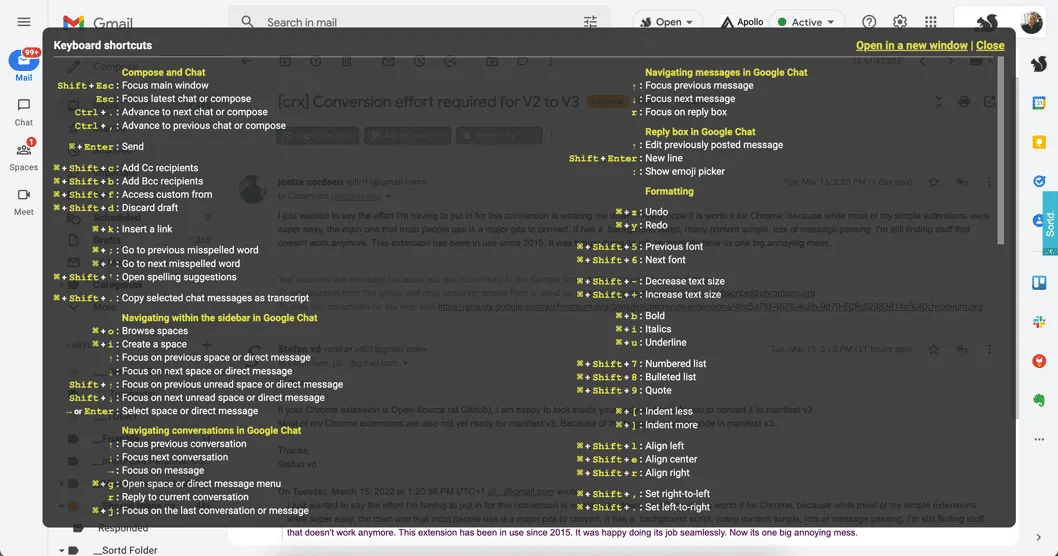Click Underline shortcut text
Image resolution: width=1058 pixels, height=556 pixels.
click(665, 343)
